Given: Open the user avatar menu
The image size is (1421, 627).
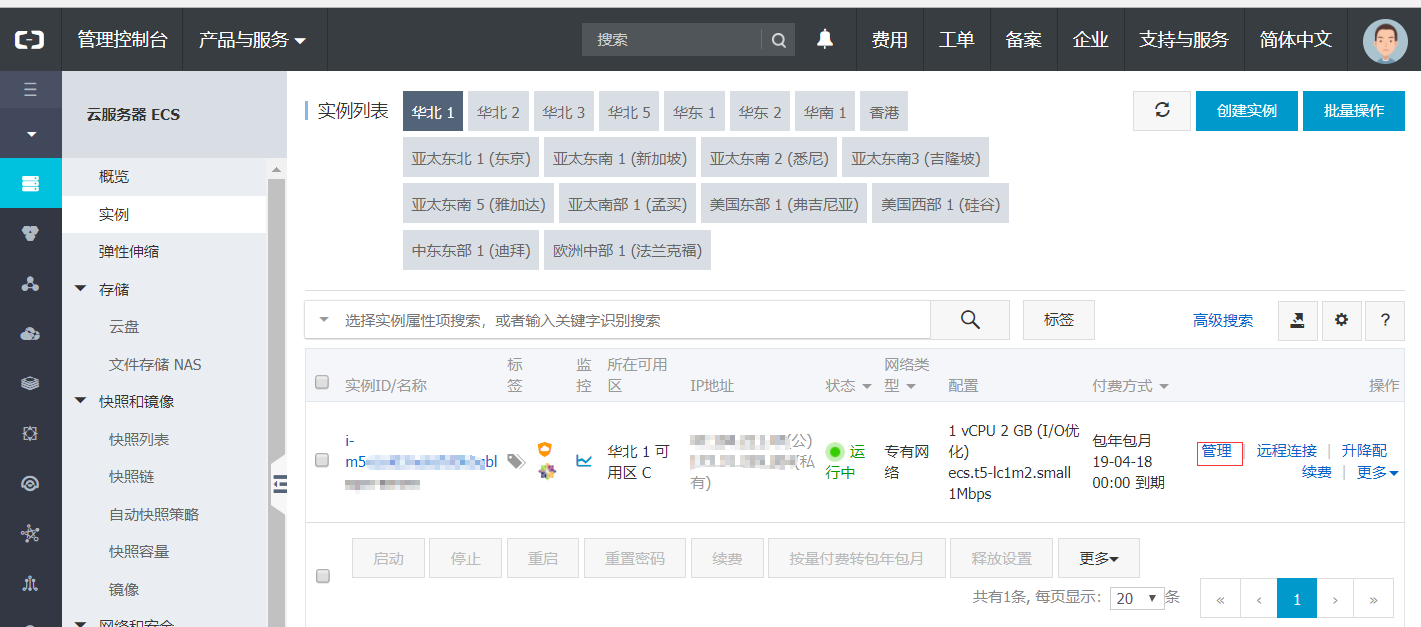Looking at the screenshot, I should 1385,41.
